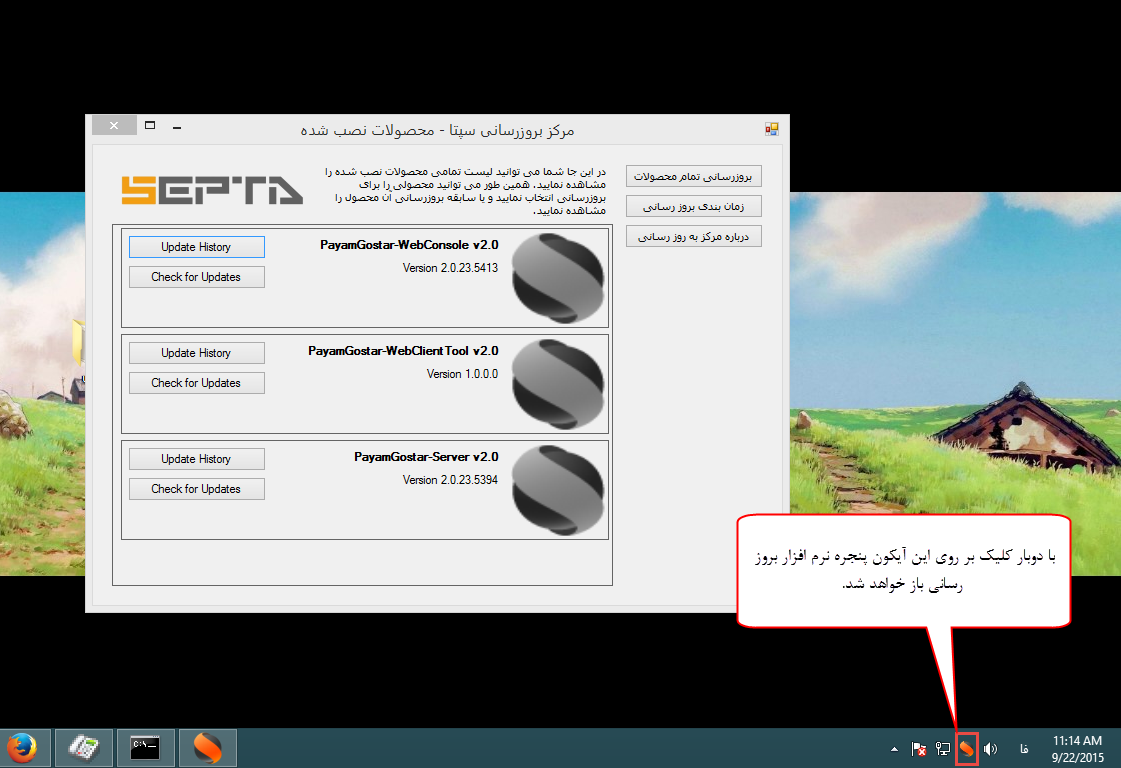Open the درباره مرکز به روز رسانی button
Image resolution: width=1121 pixels, height=768 pixels.
[x=693, y=236]
